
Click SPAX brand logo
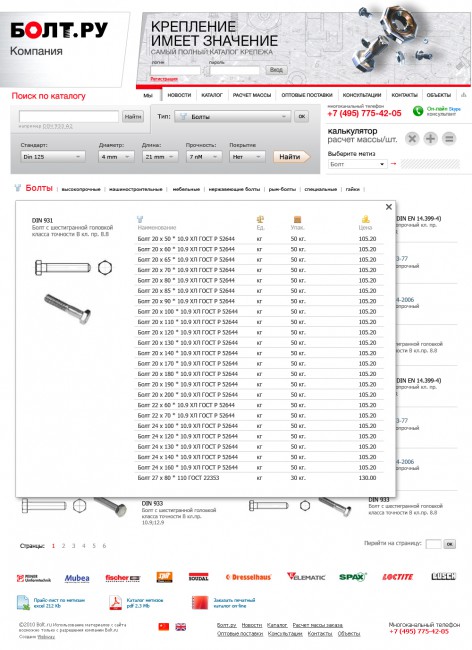(353, 577)
